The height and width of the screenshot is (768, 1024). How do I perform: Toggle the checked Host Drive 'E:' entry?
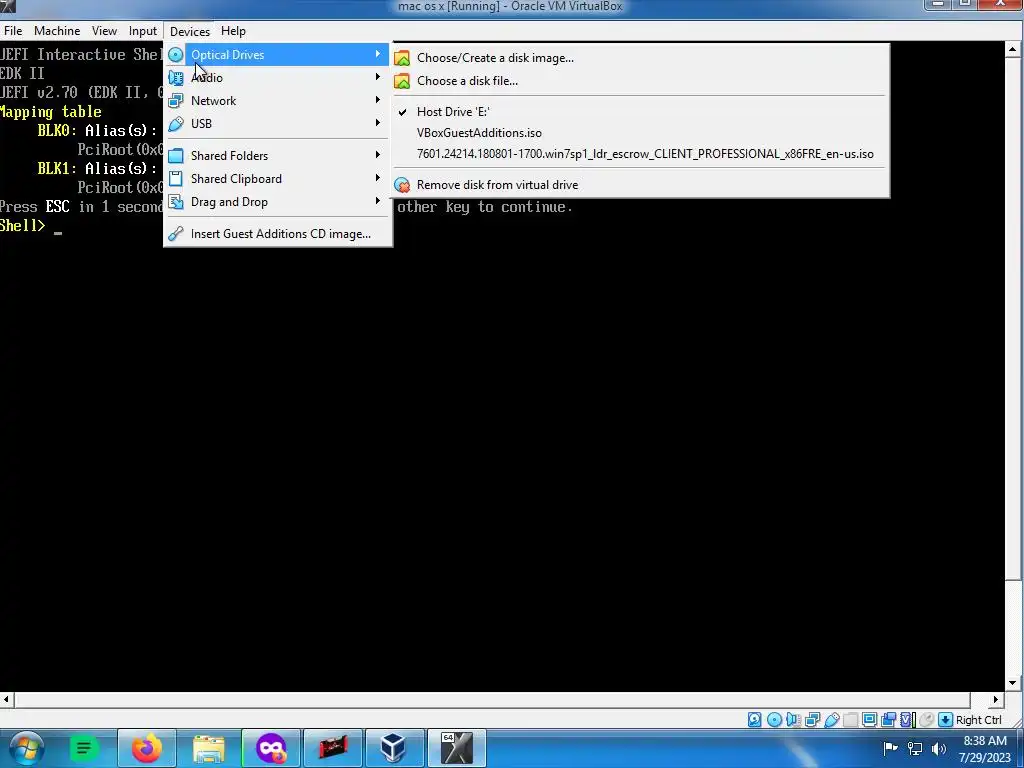click(x=641, y=112)
